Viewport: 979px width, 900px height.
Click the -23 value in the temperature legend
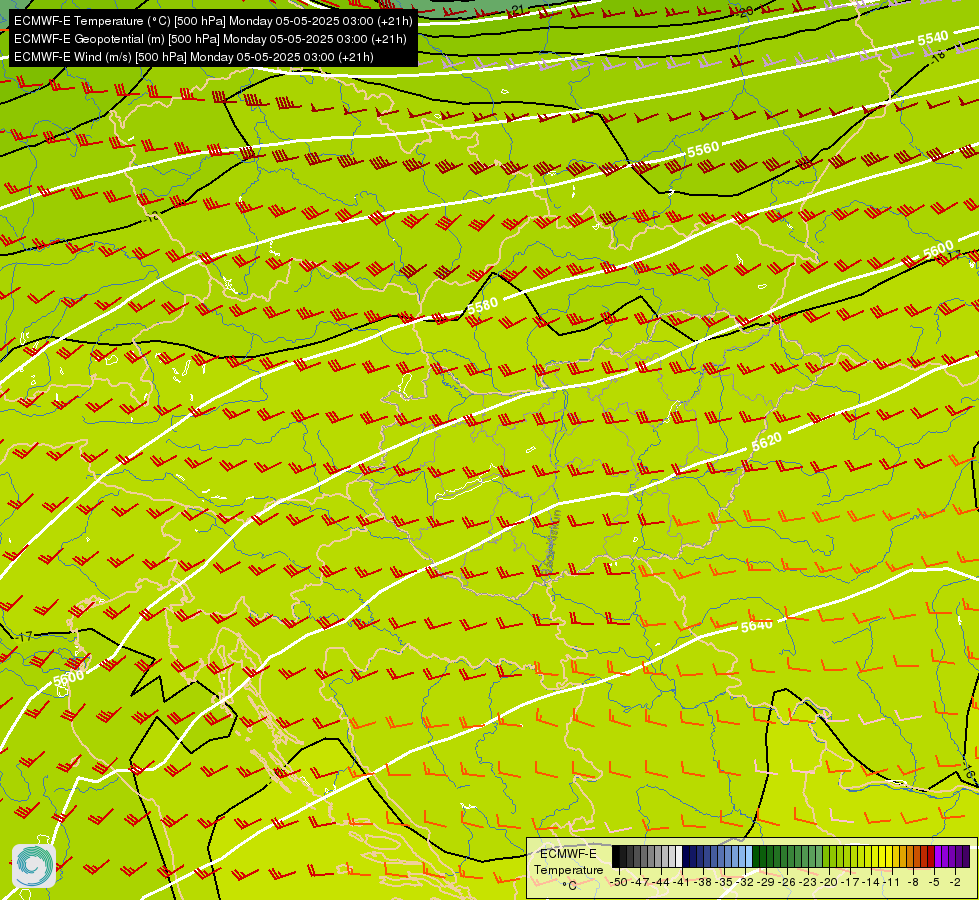(x=808, y=882)
